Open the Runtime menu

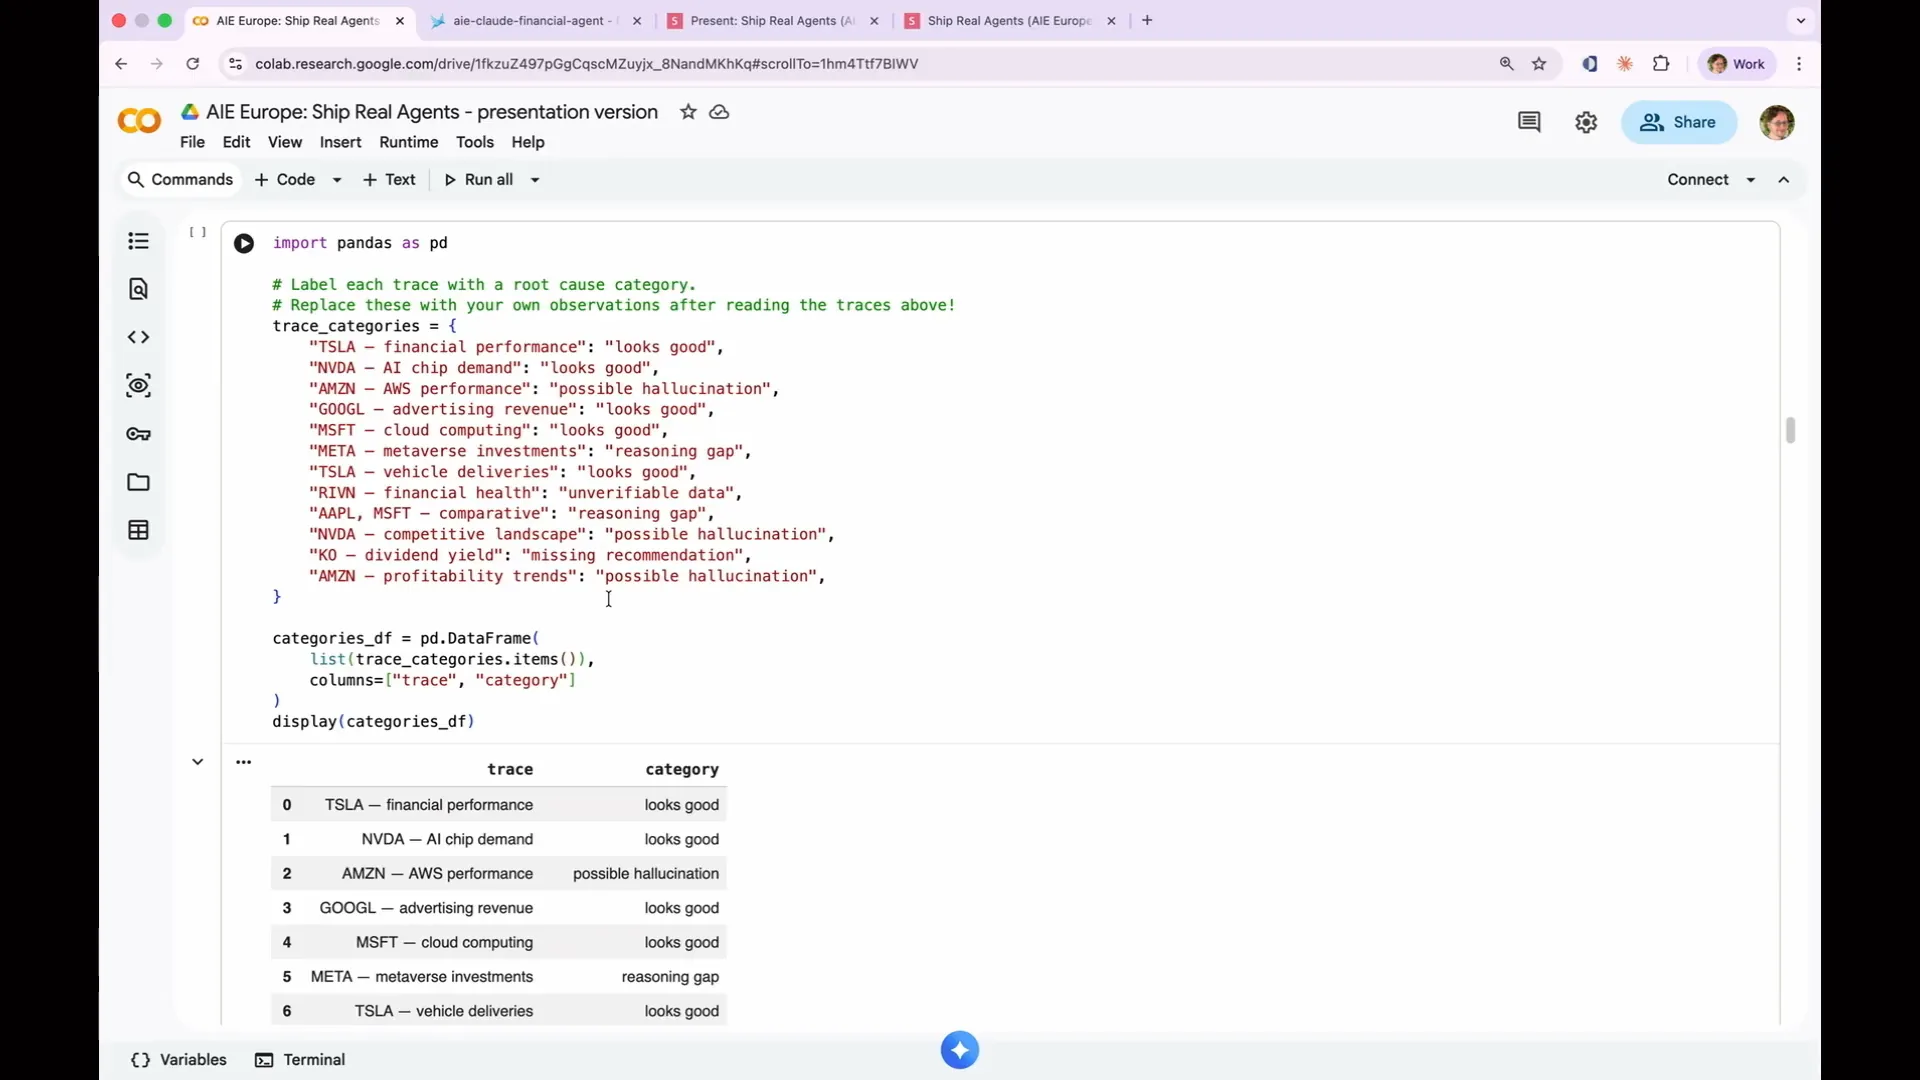point(409,142)
